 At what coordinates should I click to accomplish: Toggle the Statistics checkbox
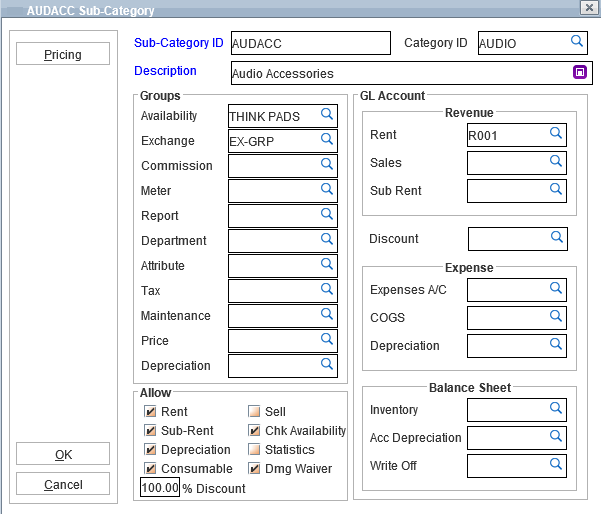coord(254,450)
